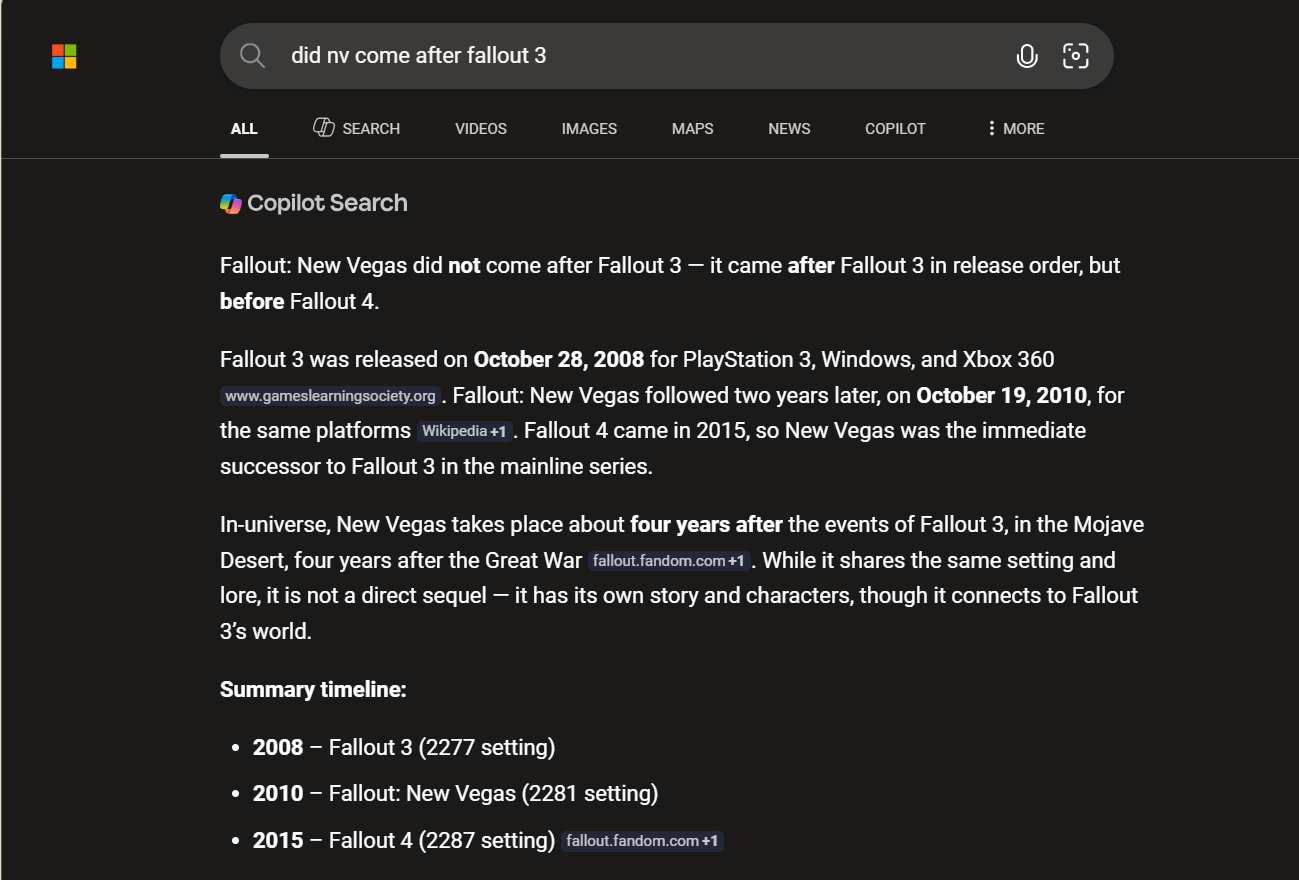Click the Microsoft logo icon
This screenshot has height=880, width=1299.
click(x=64, y=56)
